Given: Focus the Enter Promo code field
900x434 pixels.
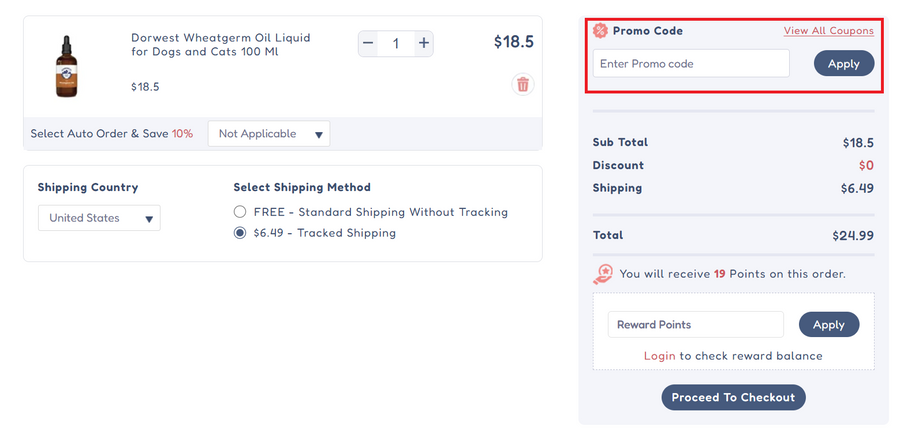Looking at the screenshot, I should pyautogui.click(x=691, y=63).
